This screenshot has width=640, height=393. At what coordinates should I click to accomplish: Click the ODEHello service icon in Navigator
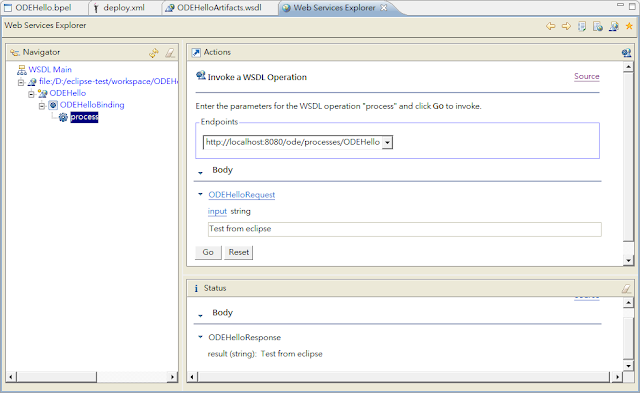pos(42,93)
